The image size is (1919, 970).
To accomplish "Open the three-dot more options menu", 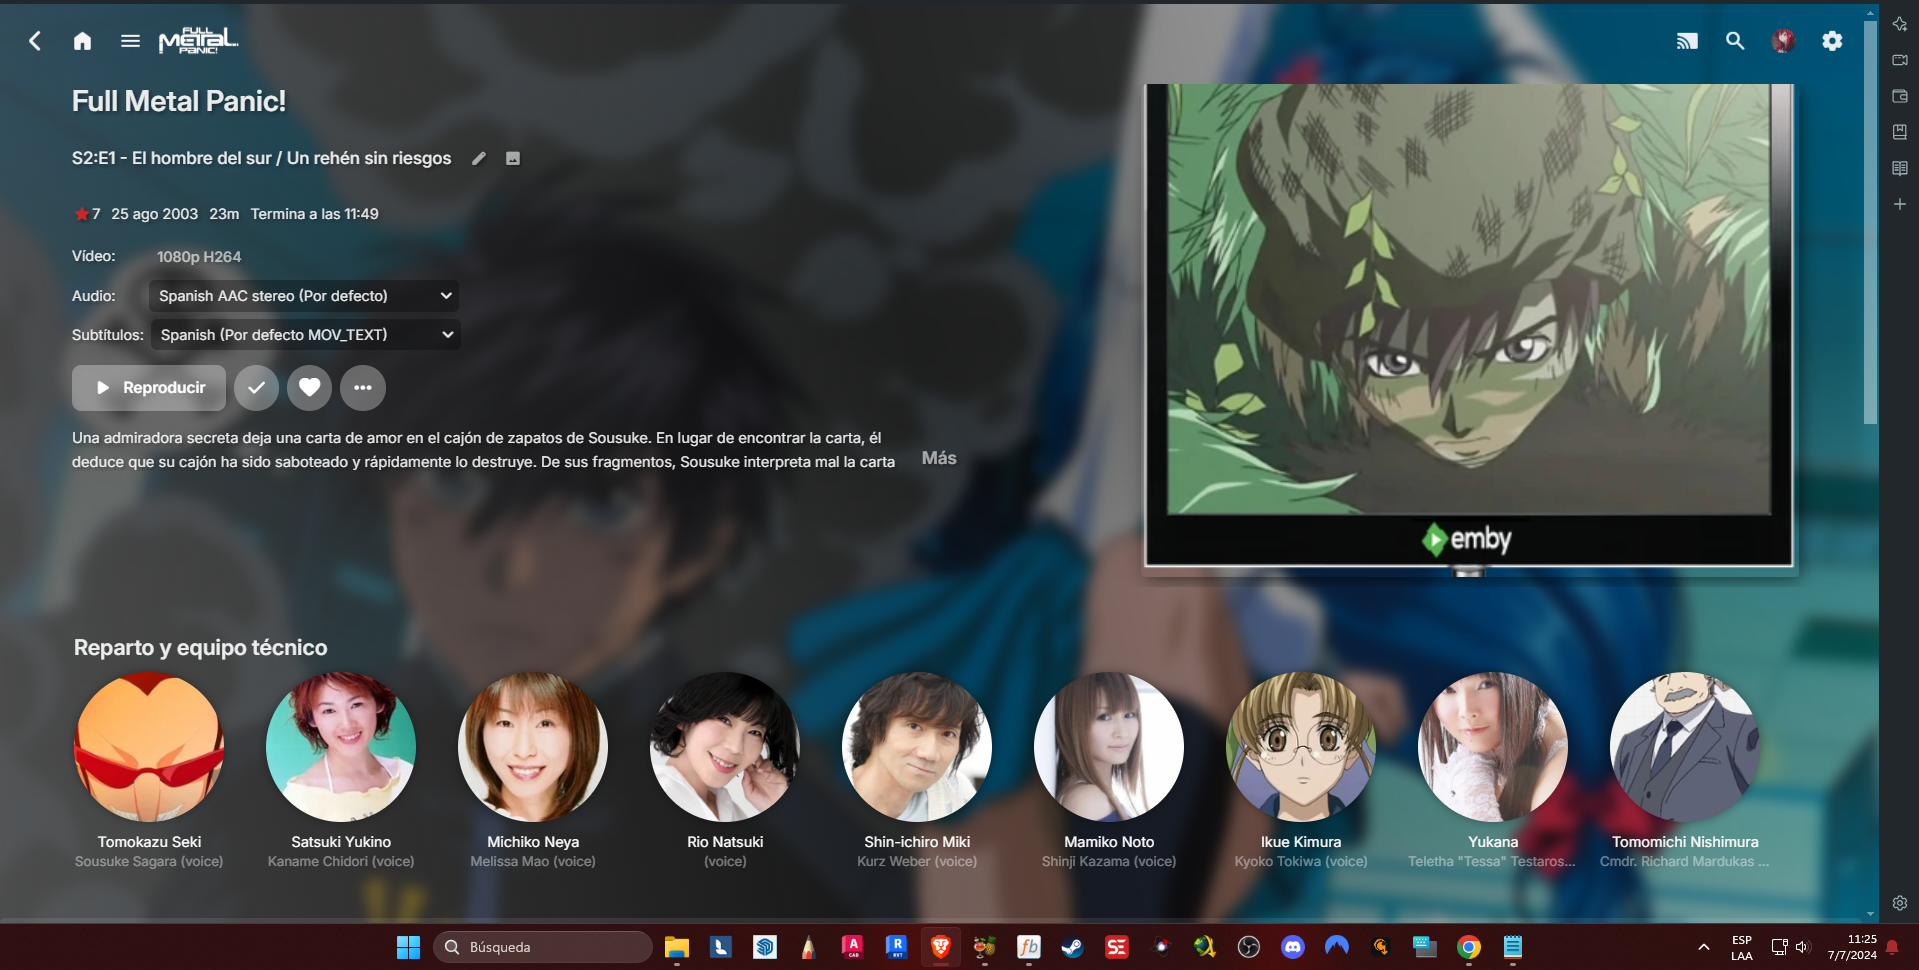I will tap(363, 388).
